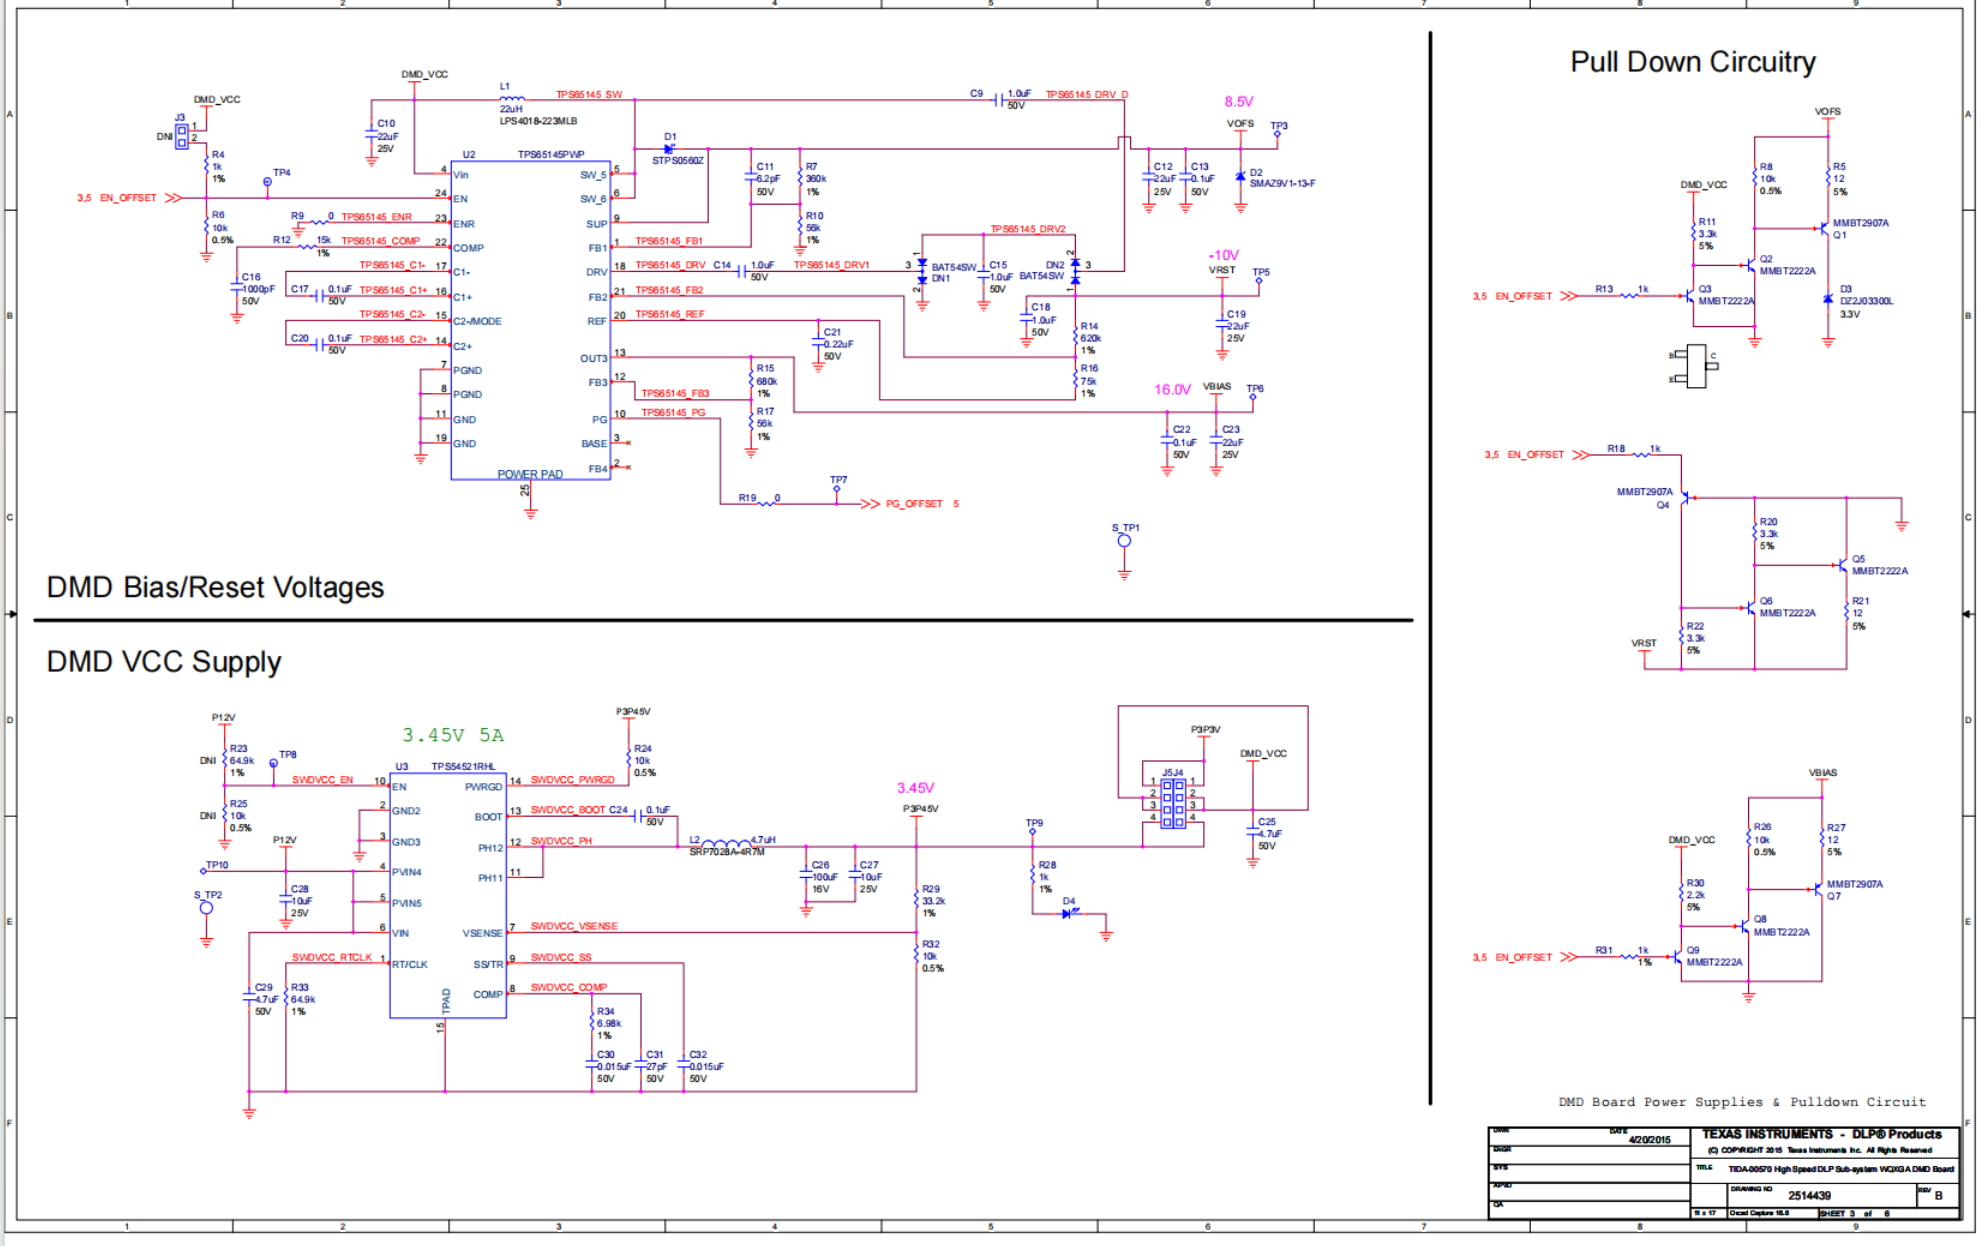This screenshot has height=1246, width=1982.
Task: Click the TP4 test point label
Action: (282, 173)
